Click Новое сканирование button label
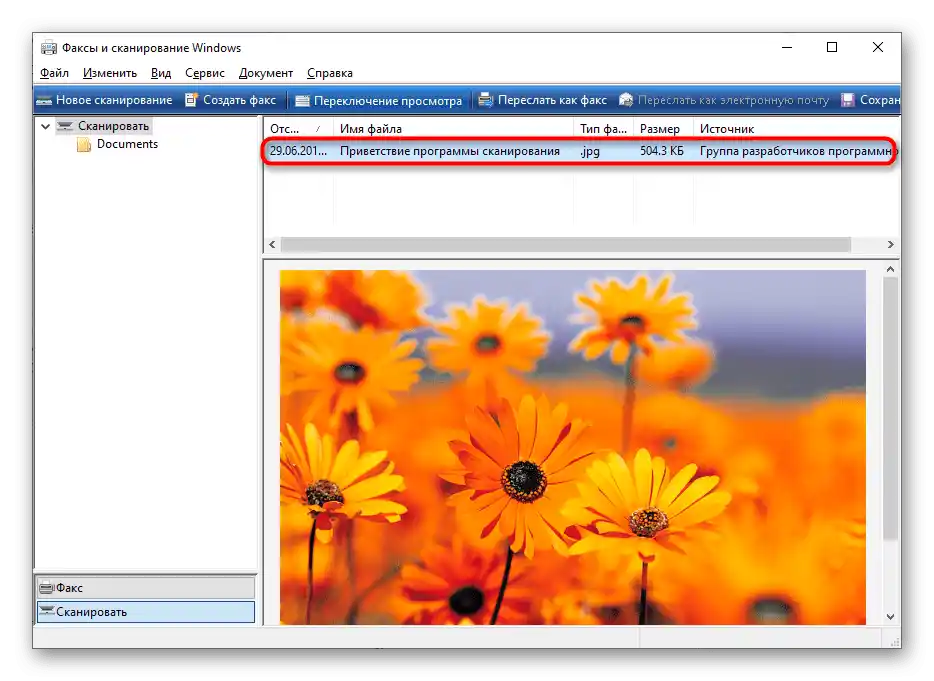This screenshot has width=934, height=681. (x=114, y=100)
